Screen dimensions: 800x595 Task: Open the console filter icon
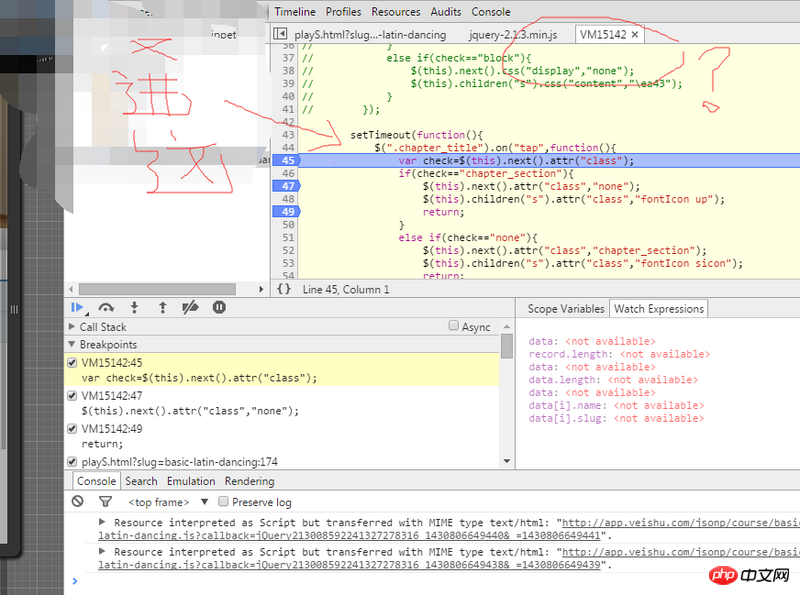point(105,502)
